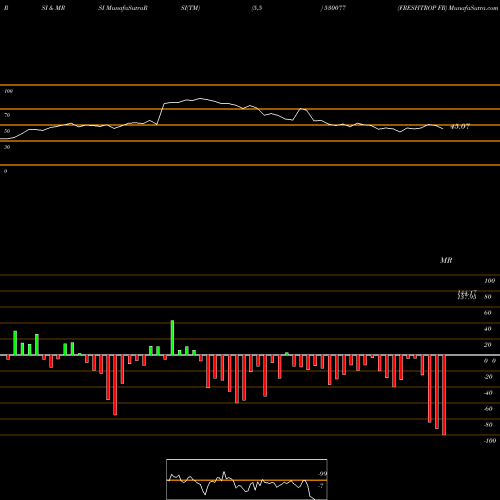Screen dimensions: 500x500
Task: Click the "SI(TM)" header text
Action: point(190,8)
